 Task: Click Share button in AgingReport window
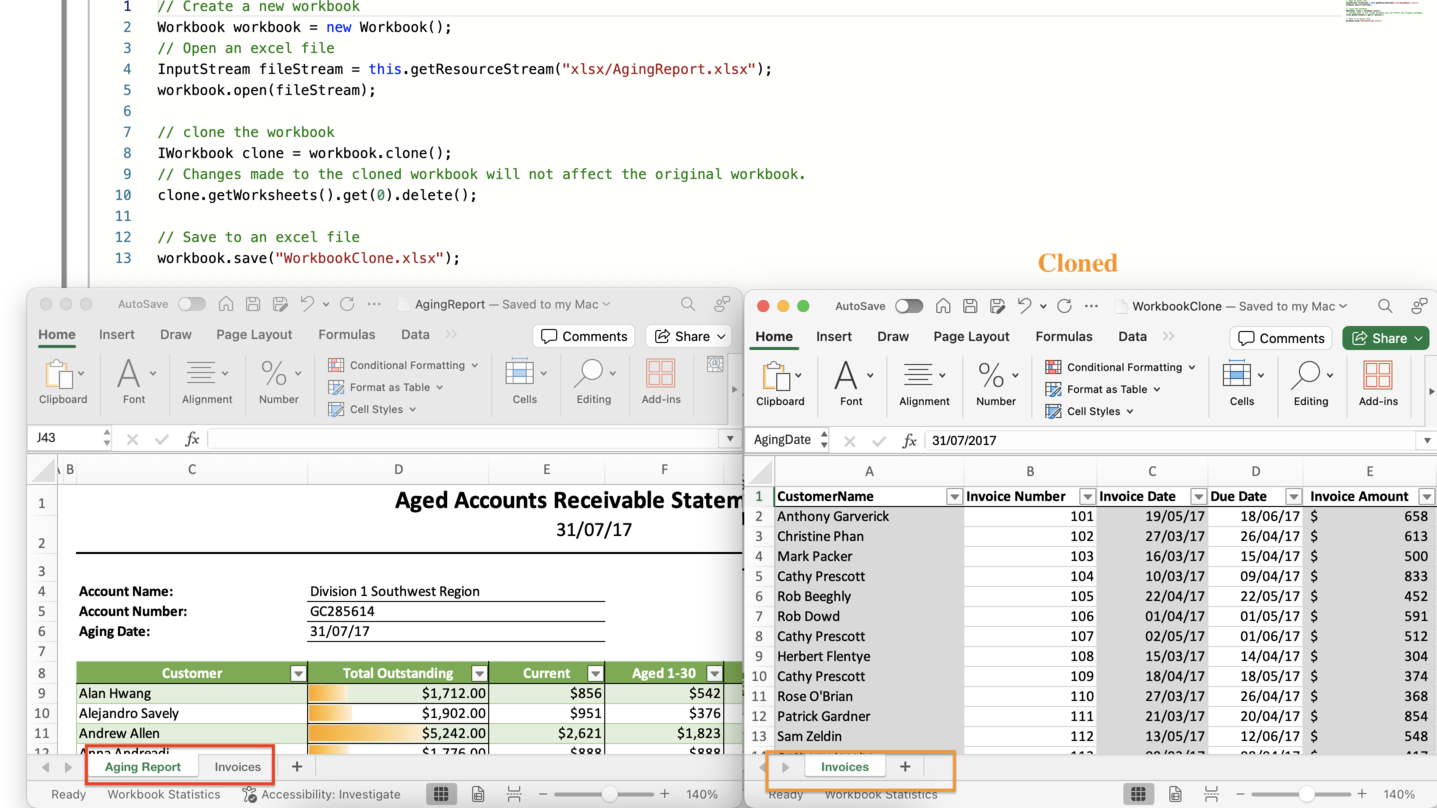(x=689, y=336)
